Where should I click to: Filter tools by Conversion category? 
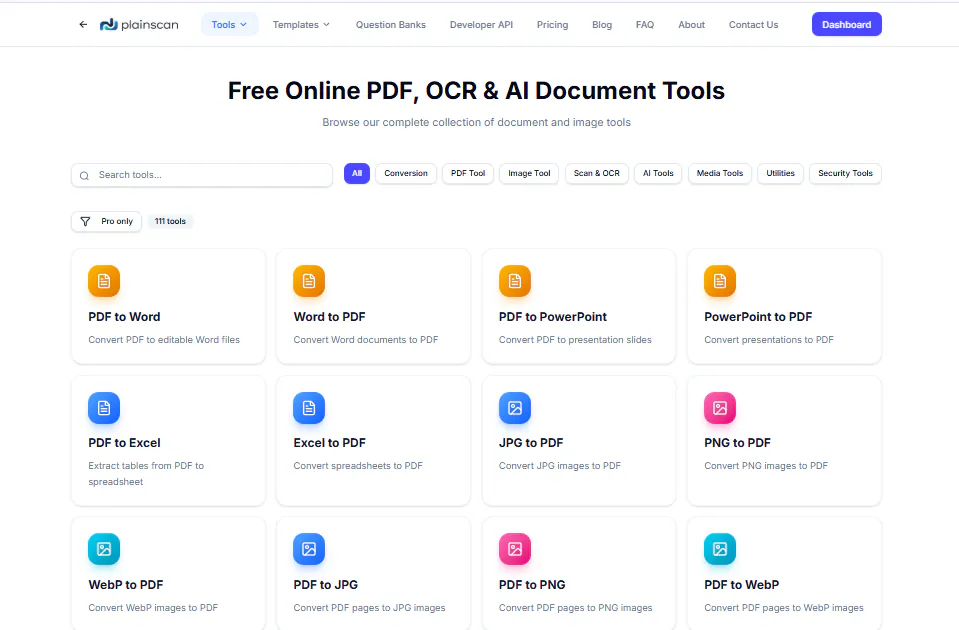tap(406, 174)
